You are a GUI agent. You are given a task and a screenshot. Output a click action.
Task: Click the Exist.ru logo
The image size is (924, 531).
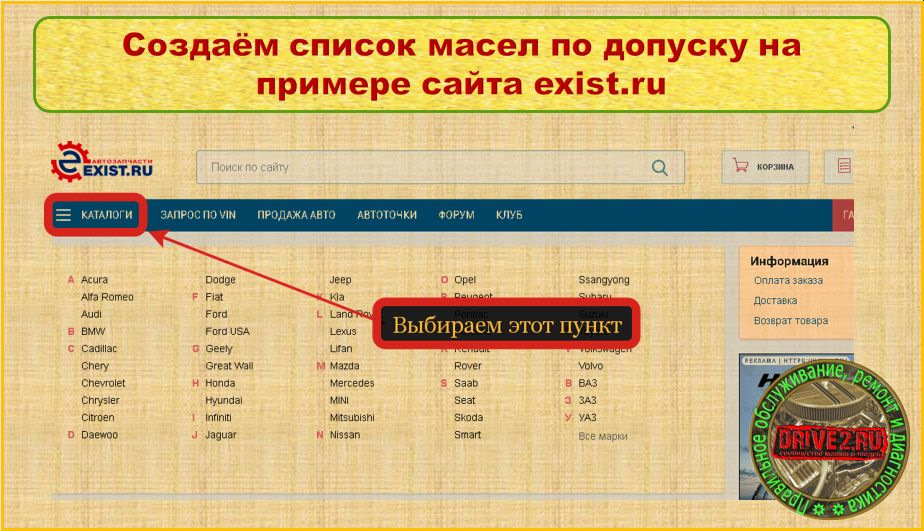tap(102, 161)
